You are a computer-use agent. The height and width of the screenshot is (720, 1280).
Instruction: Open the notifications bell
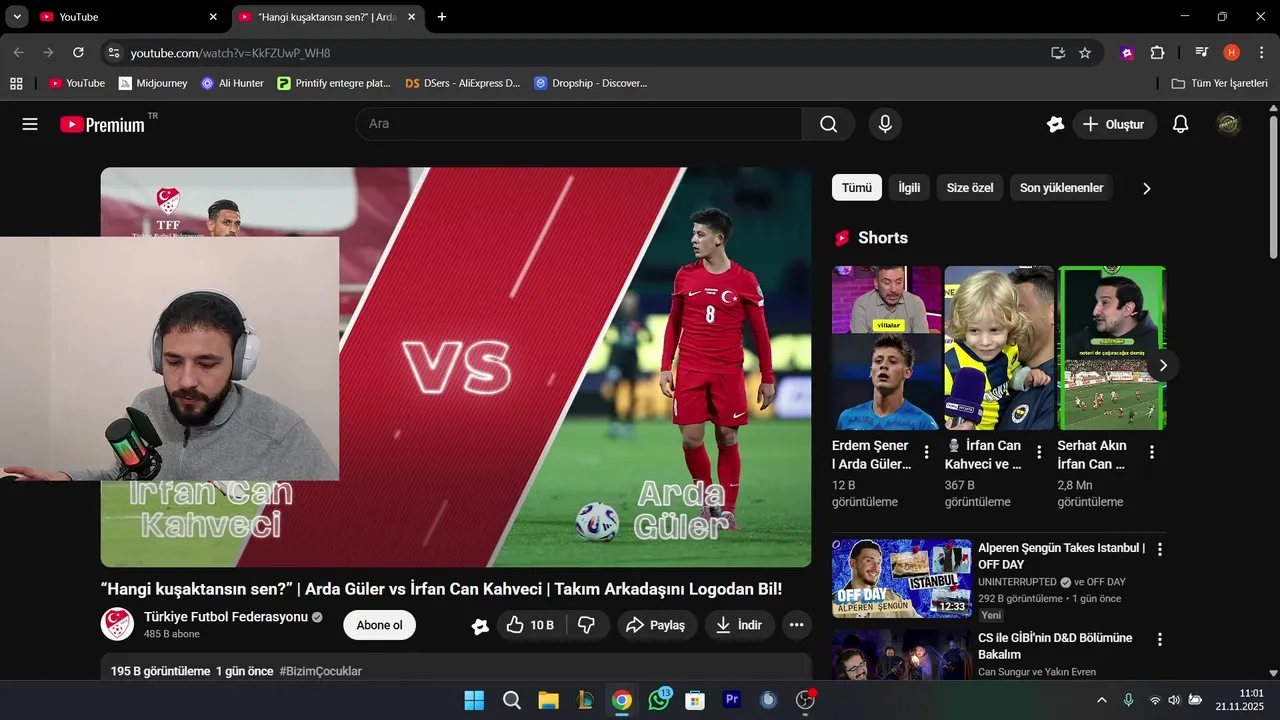pos(1180,124)
